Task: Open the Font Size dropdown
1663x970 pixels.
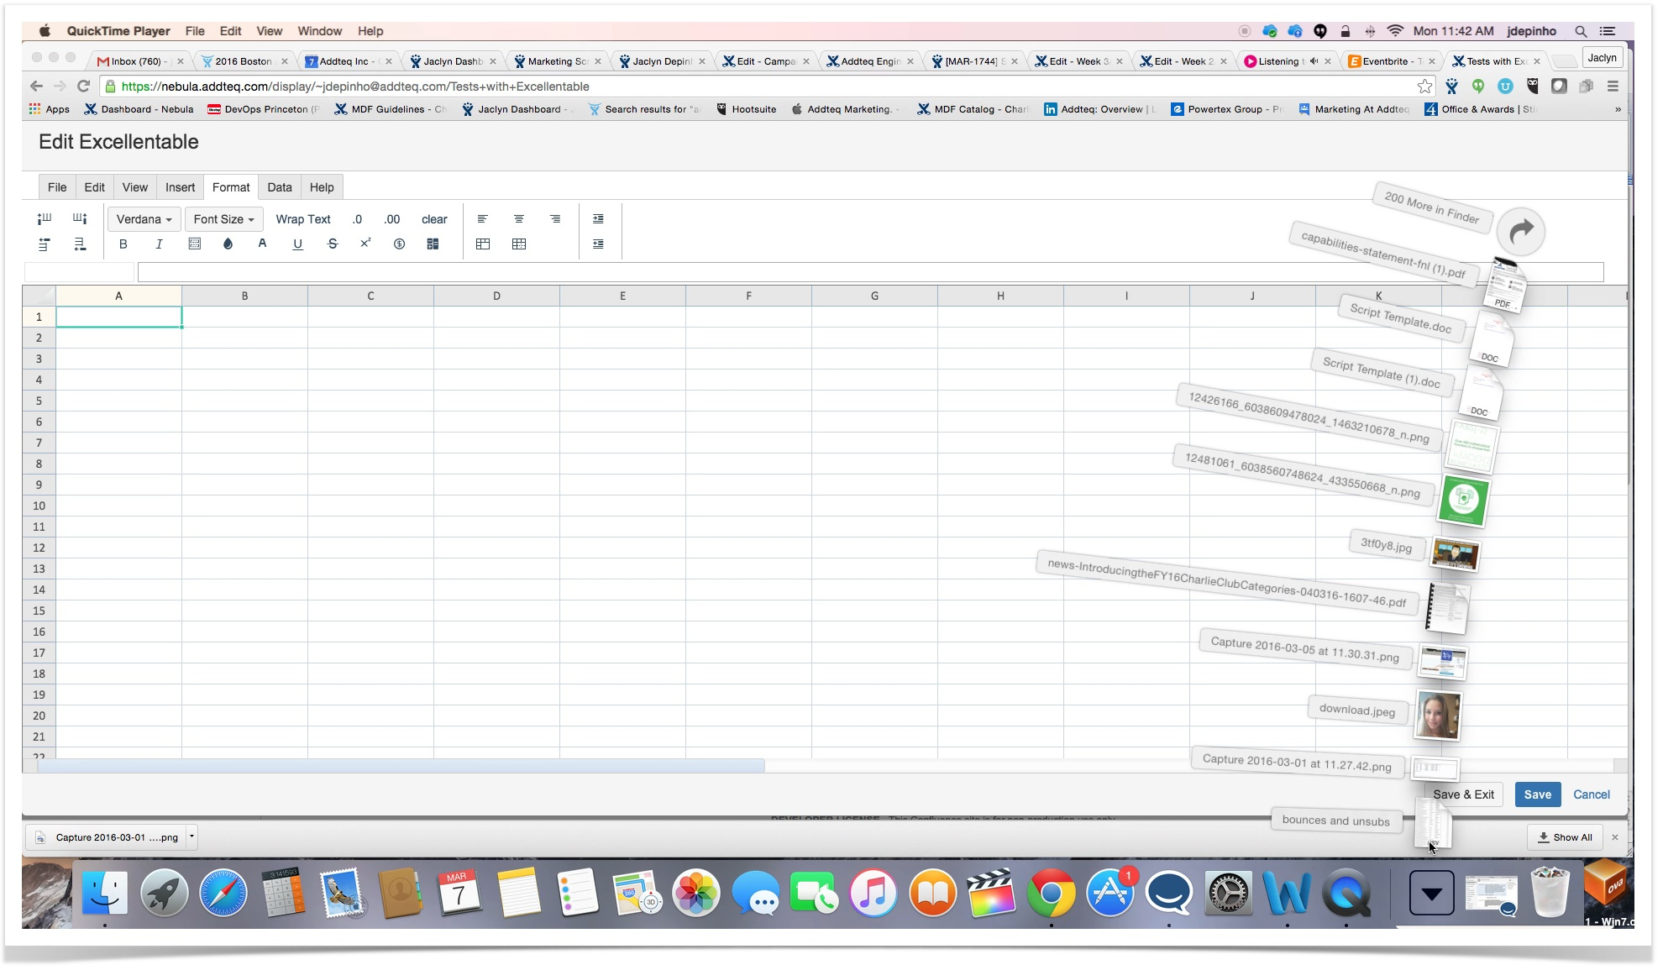Action: tap(223, 218)
